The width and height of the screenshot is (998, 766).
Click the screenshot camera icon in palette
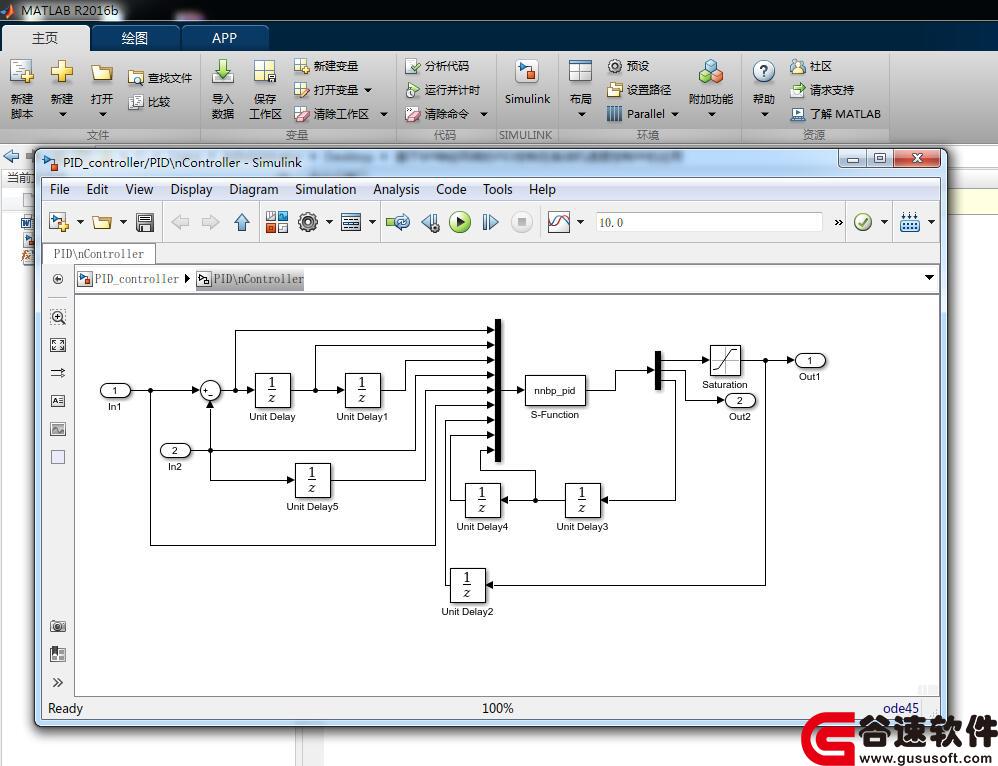click(x=58, y=627)
